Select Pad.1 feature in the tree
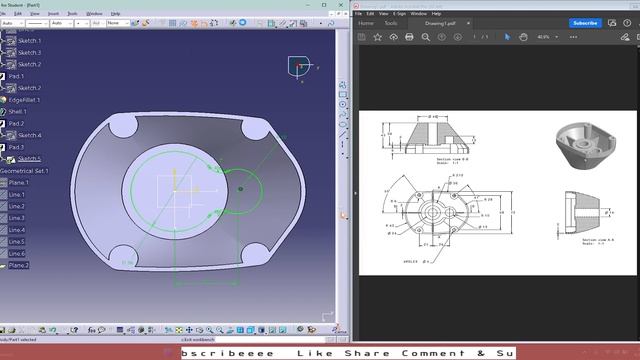This screenshot has width=640, height=360. (x=16, y=76)
